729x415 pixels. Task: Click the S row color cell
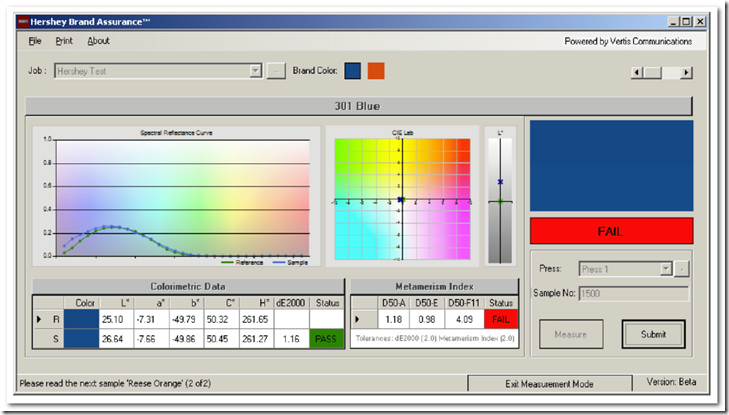82,339
